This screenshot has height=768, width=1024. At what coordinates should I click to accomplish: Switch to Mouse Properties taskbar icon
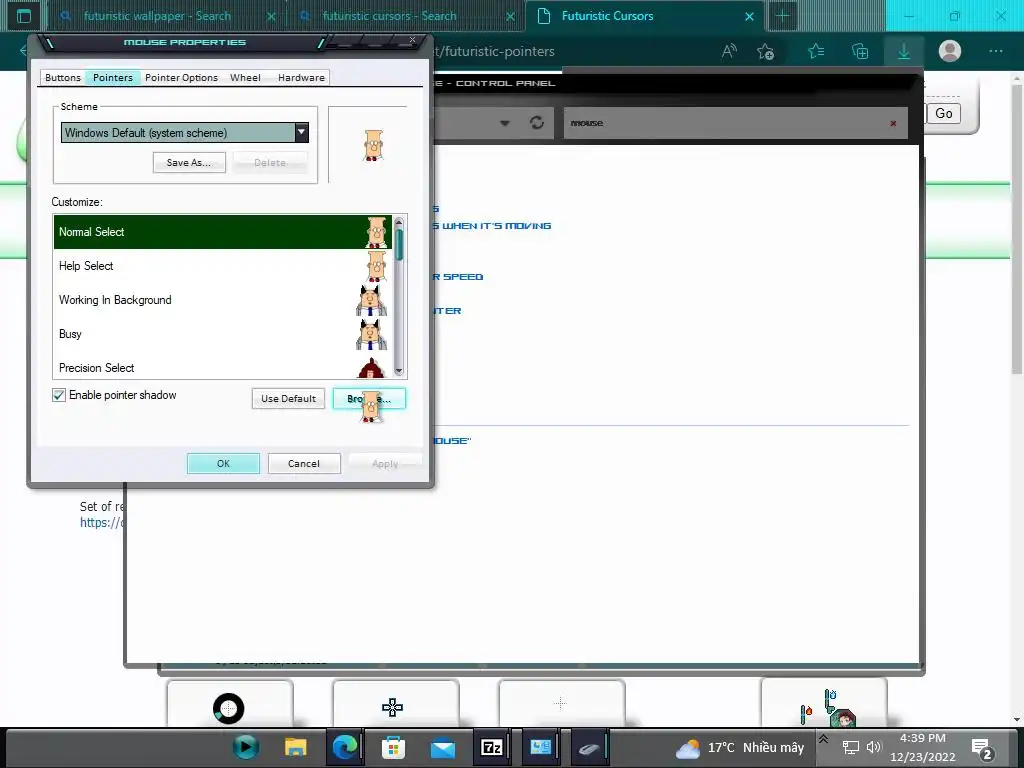589,747
